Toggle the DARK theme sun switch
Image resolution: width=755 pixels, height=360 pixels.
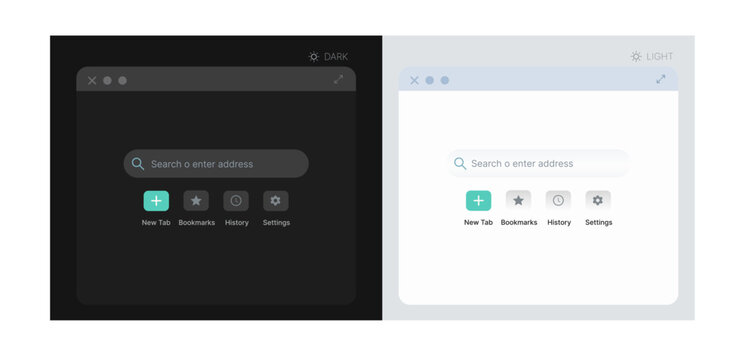point(314,57)
